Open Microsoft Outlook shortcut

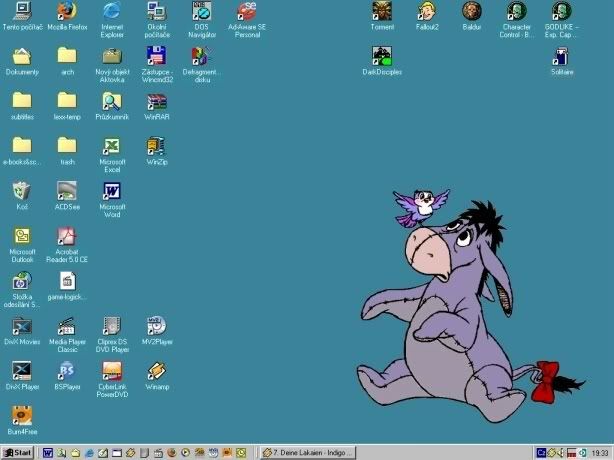pos(22,245)
